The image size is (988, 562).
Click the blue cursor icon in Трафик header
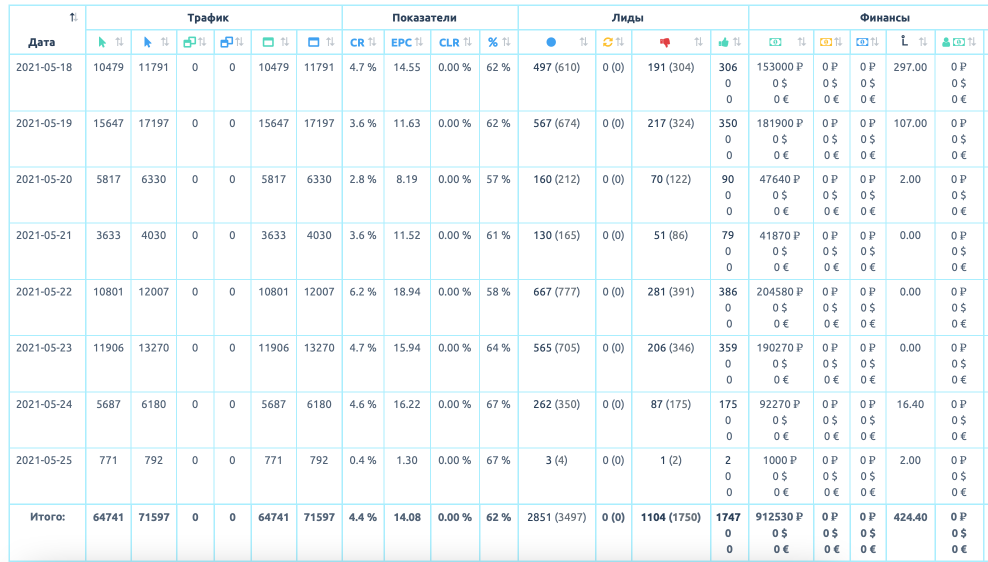point(147,42)
